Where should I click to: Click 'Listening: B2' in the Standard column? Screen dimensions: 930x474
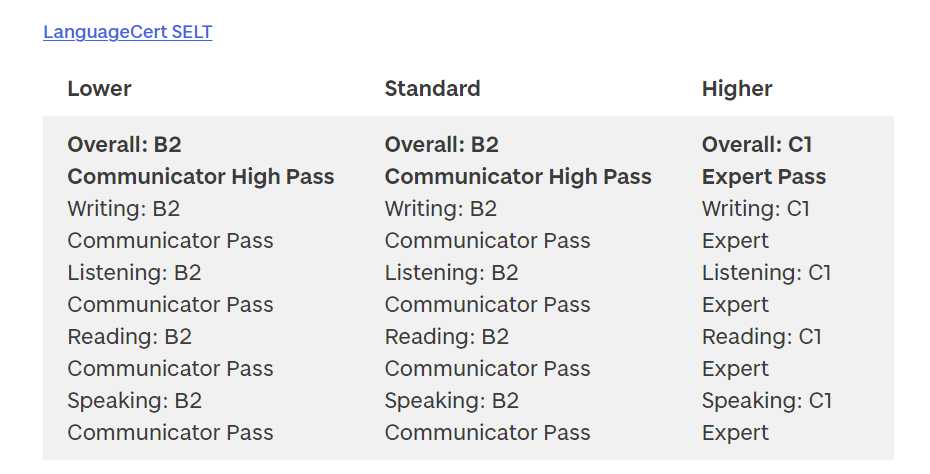click(451, 273)
